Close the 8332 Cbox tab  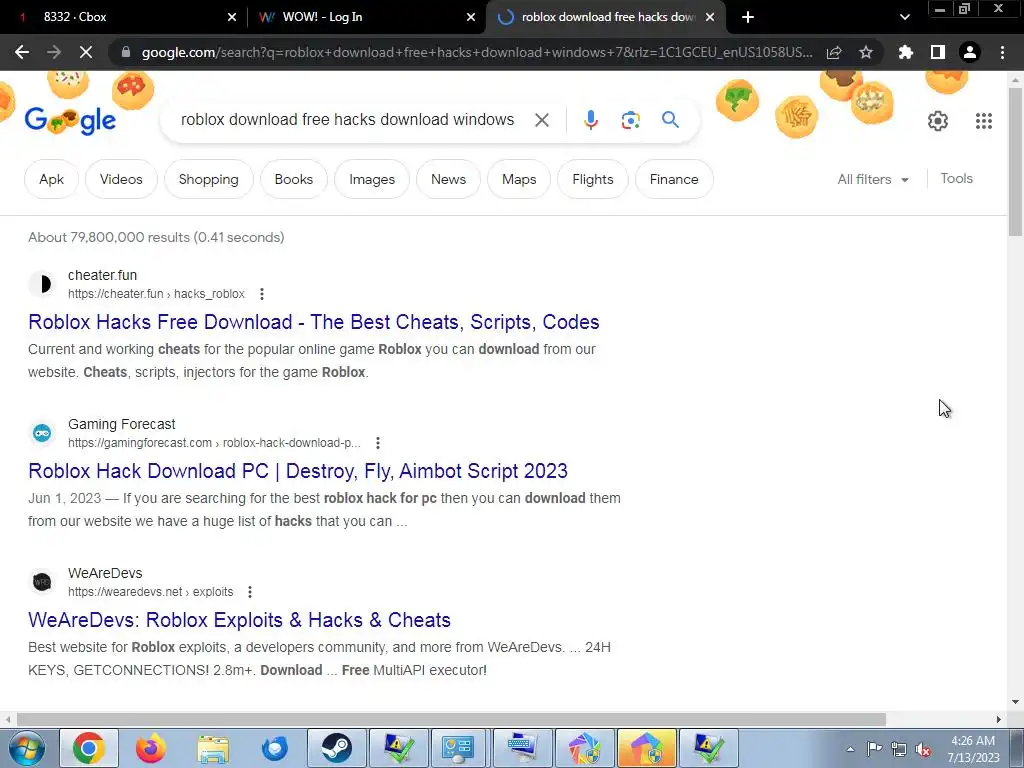click(x=232, y=18)
